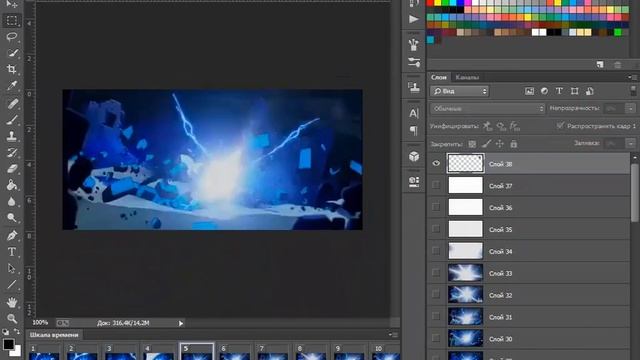Open the opacity Непрозрачность dropdown arrow
The height and width of the screenshot is (360, 640).
[631, 109]
